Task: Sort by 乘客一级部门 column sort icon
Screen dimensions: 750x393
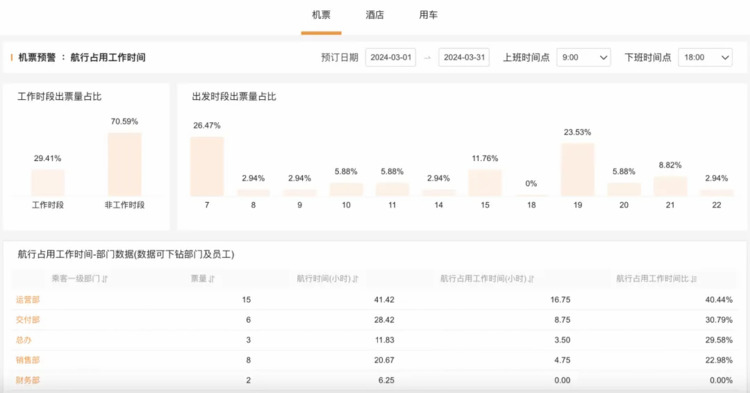Action: pos(105,279)
